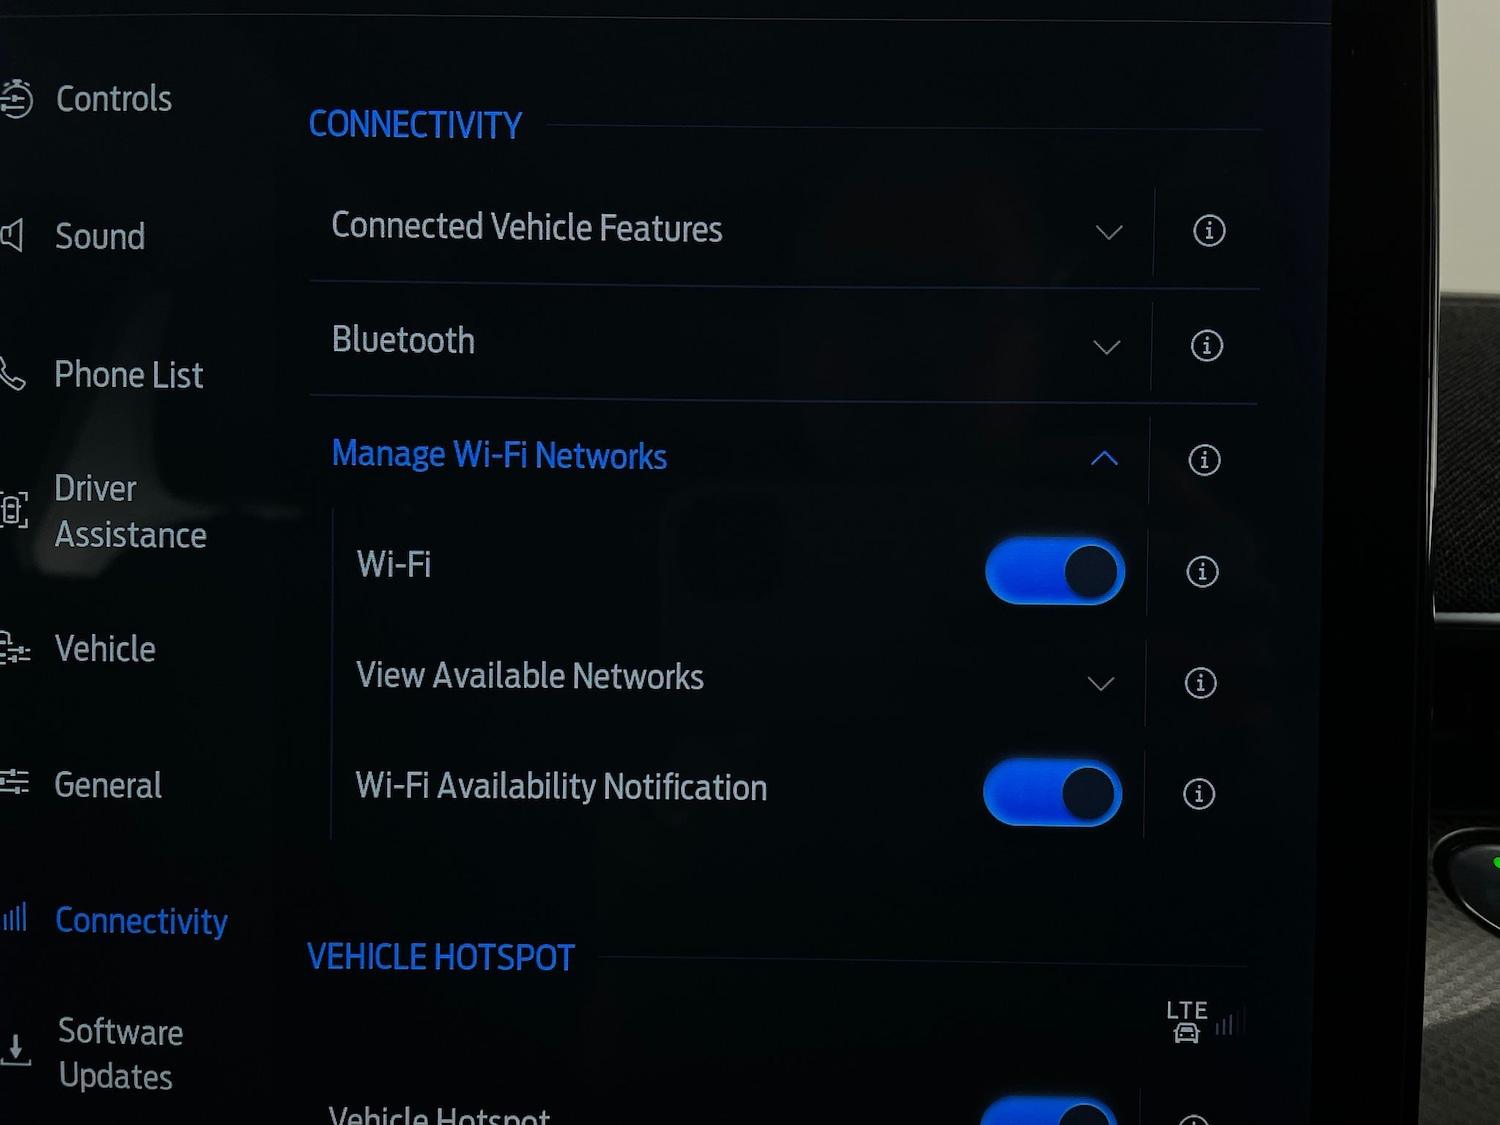Turn off the Wi-Fi switch
Screen dimensions: 1500x1125
click(1055, 571)
